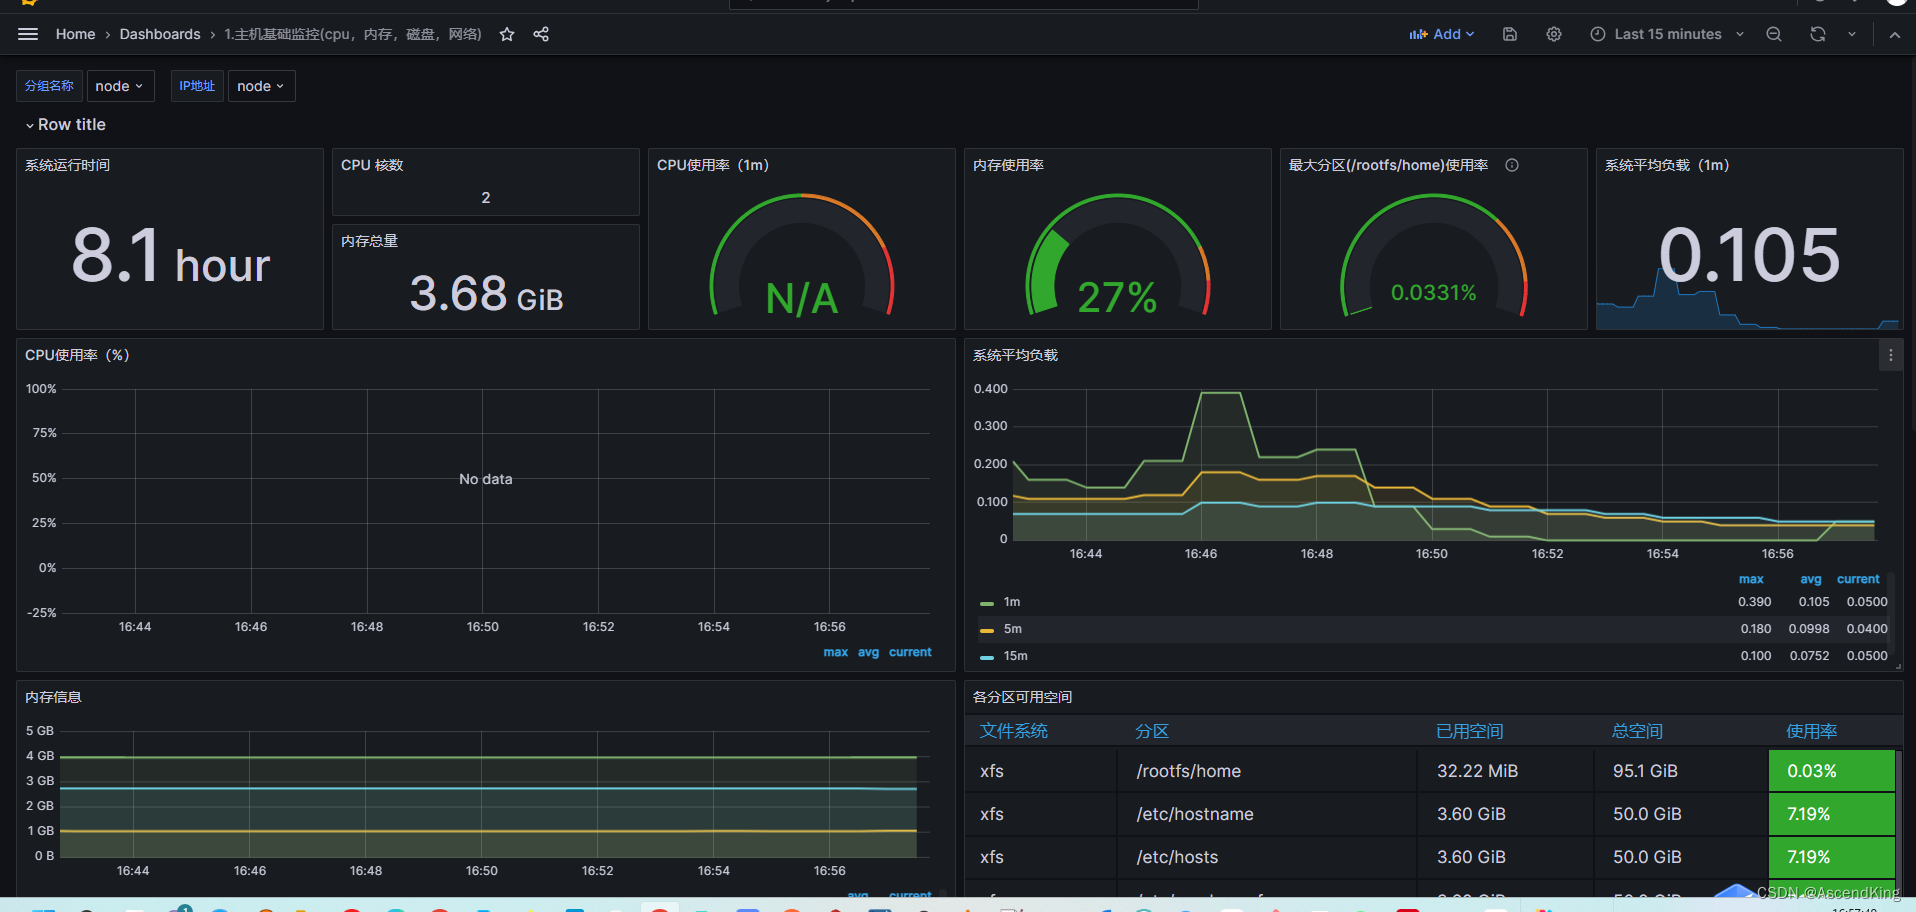Click the Add button in the toolbar
Screen dimensions: 1916x912
[1441, 33]
